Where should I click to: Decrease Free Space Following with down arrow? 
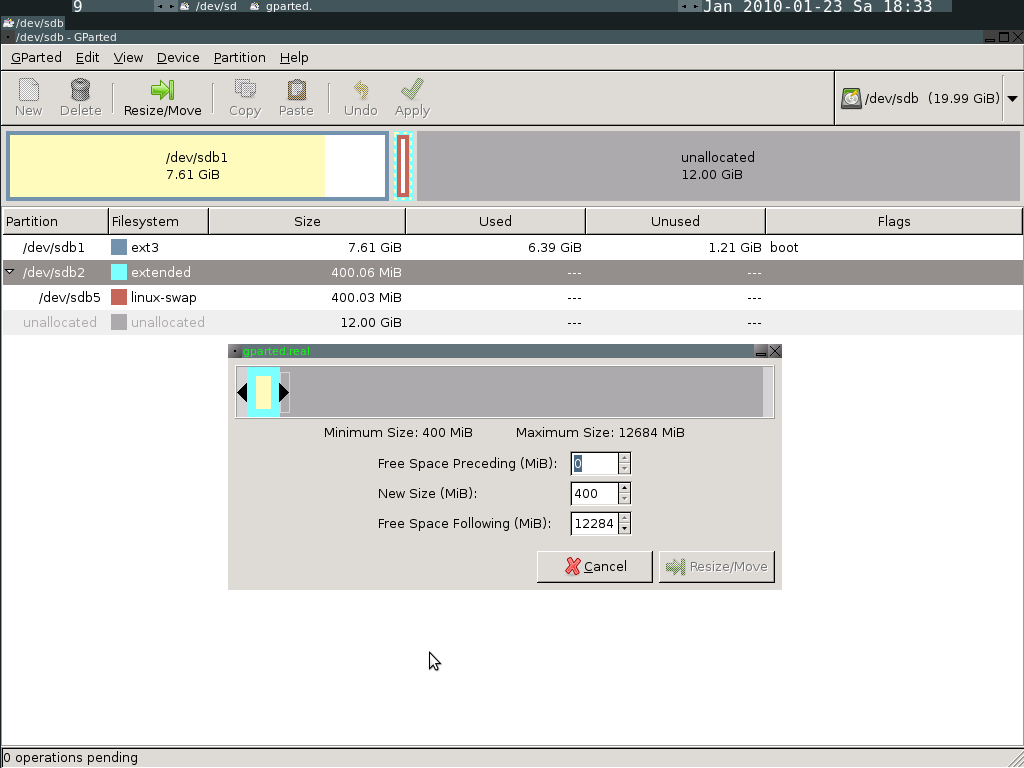pos(622,528)
